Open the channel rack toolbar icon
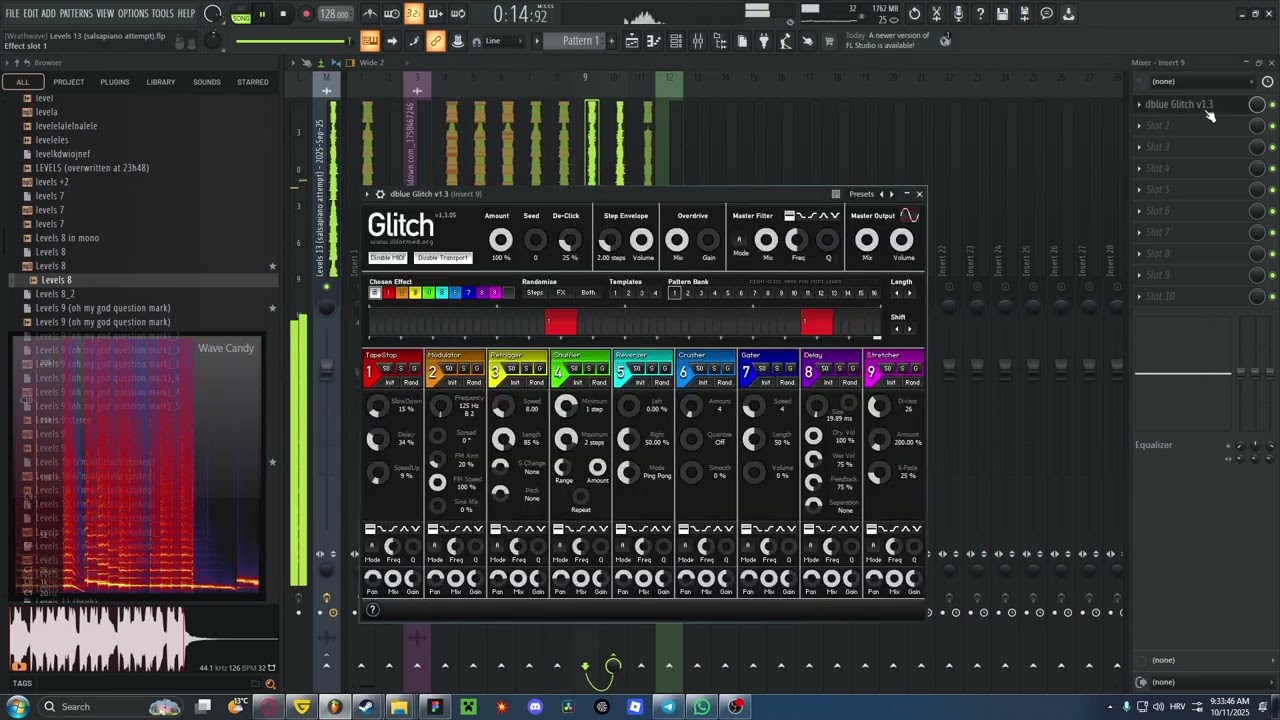Viewport: 1280px width, 720px height. (x=676, y=41)
